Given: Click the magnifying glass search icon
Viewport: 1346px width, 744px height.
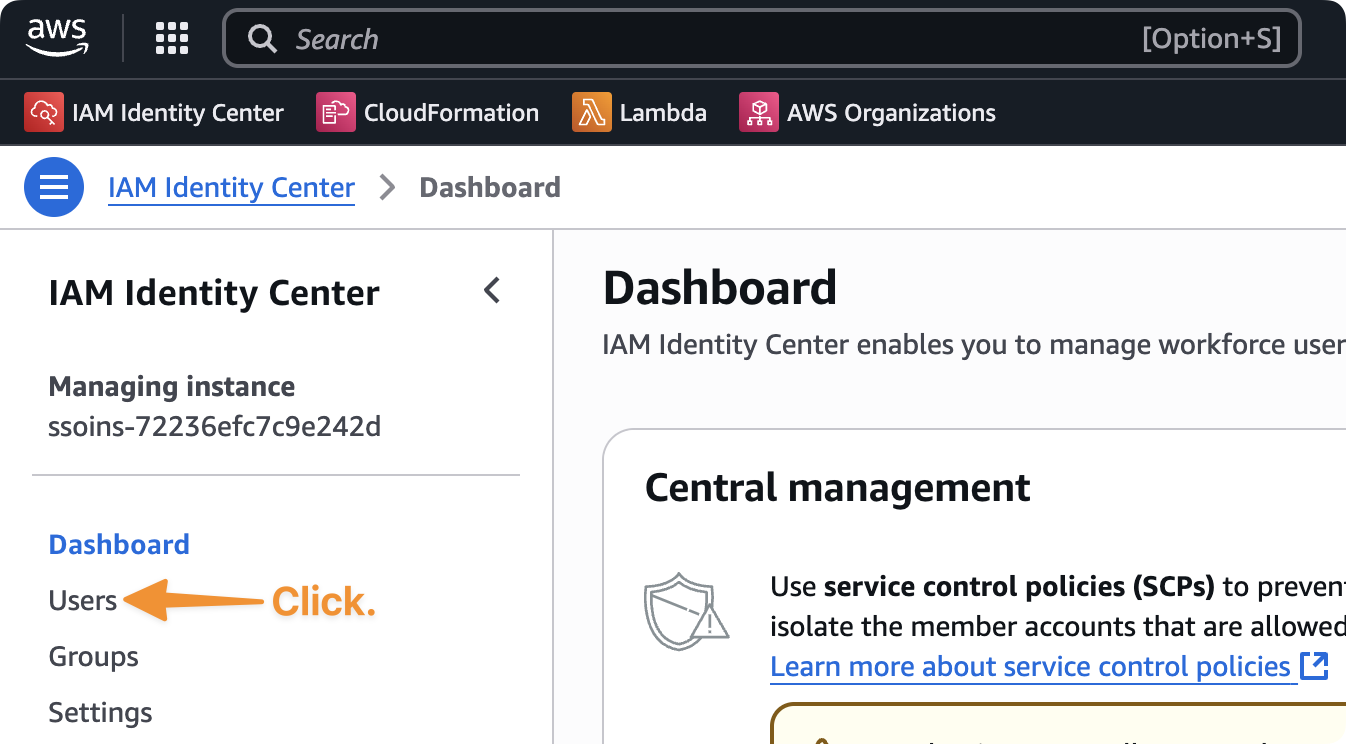Looking at the screenshot, I should coord(262,38).
